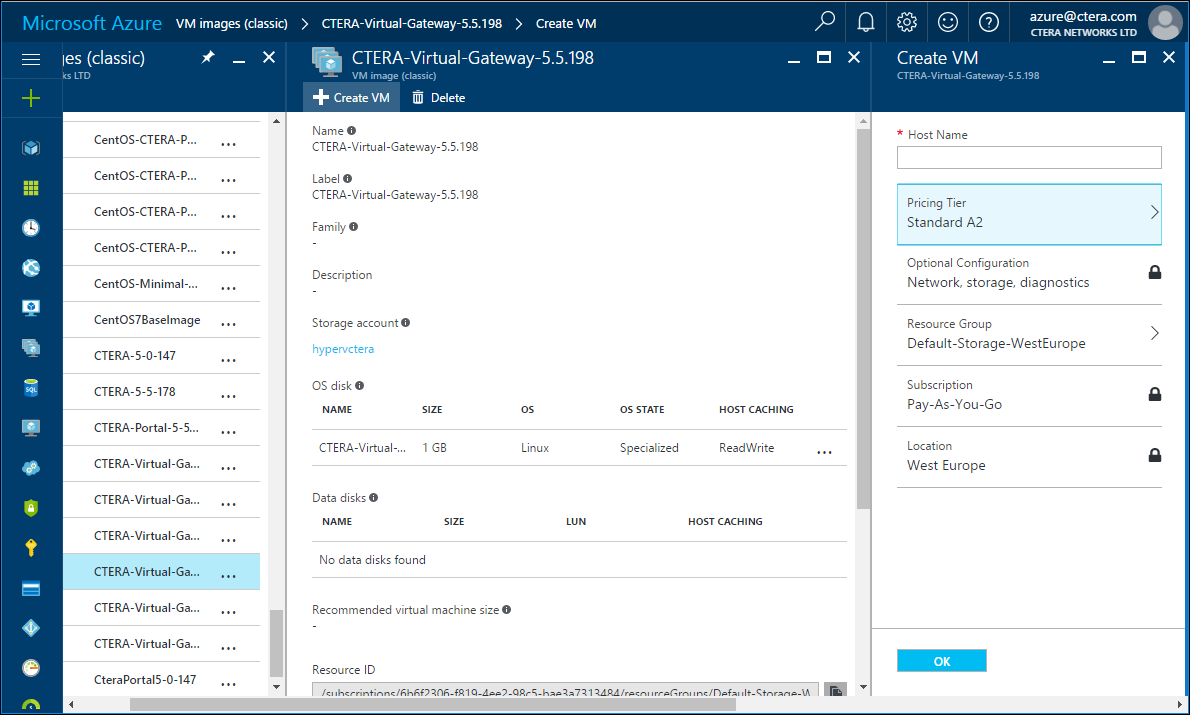Open the hypervctera storage account link
Viewport: 1190px width, 715px height.
(x=343, y=349)
